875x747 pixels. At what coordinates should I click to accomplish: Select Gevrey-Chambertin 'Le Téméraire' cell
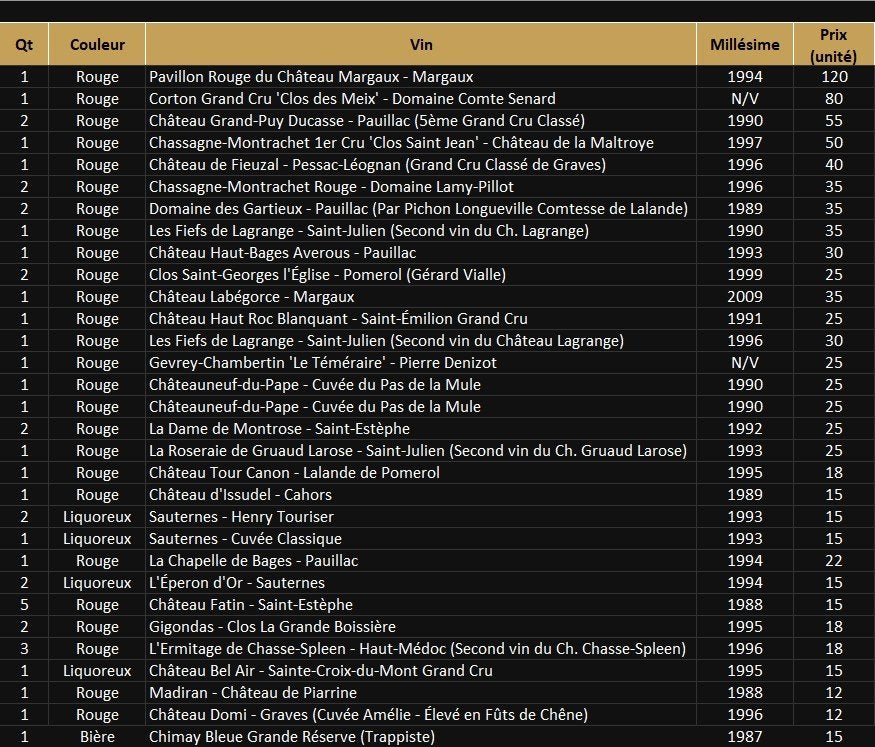tap(421, 363)
